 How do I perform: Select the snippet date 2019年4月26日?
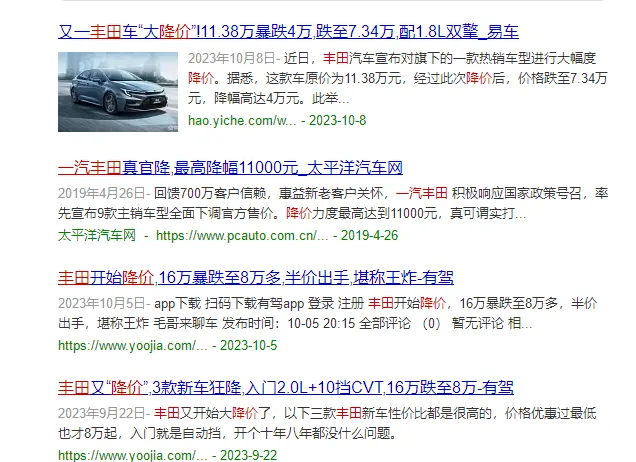click(101, 193)
